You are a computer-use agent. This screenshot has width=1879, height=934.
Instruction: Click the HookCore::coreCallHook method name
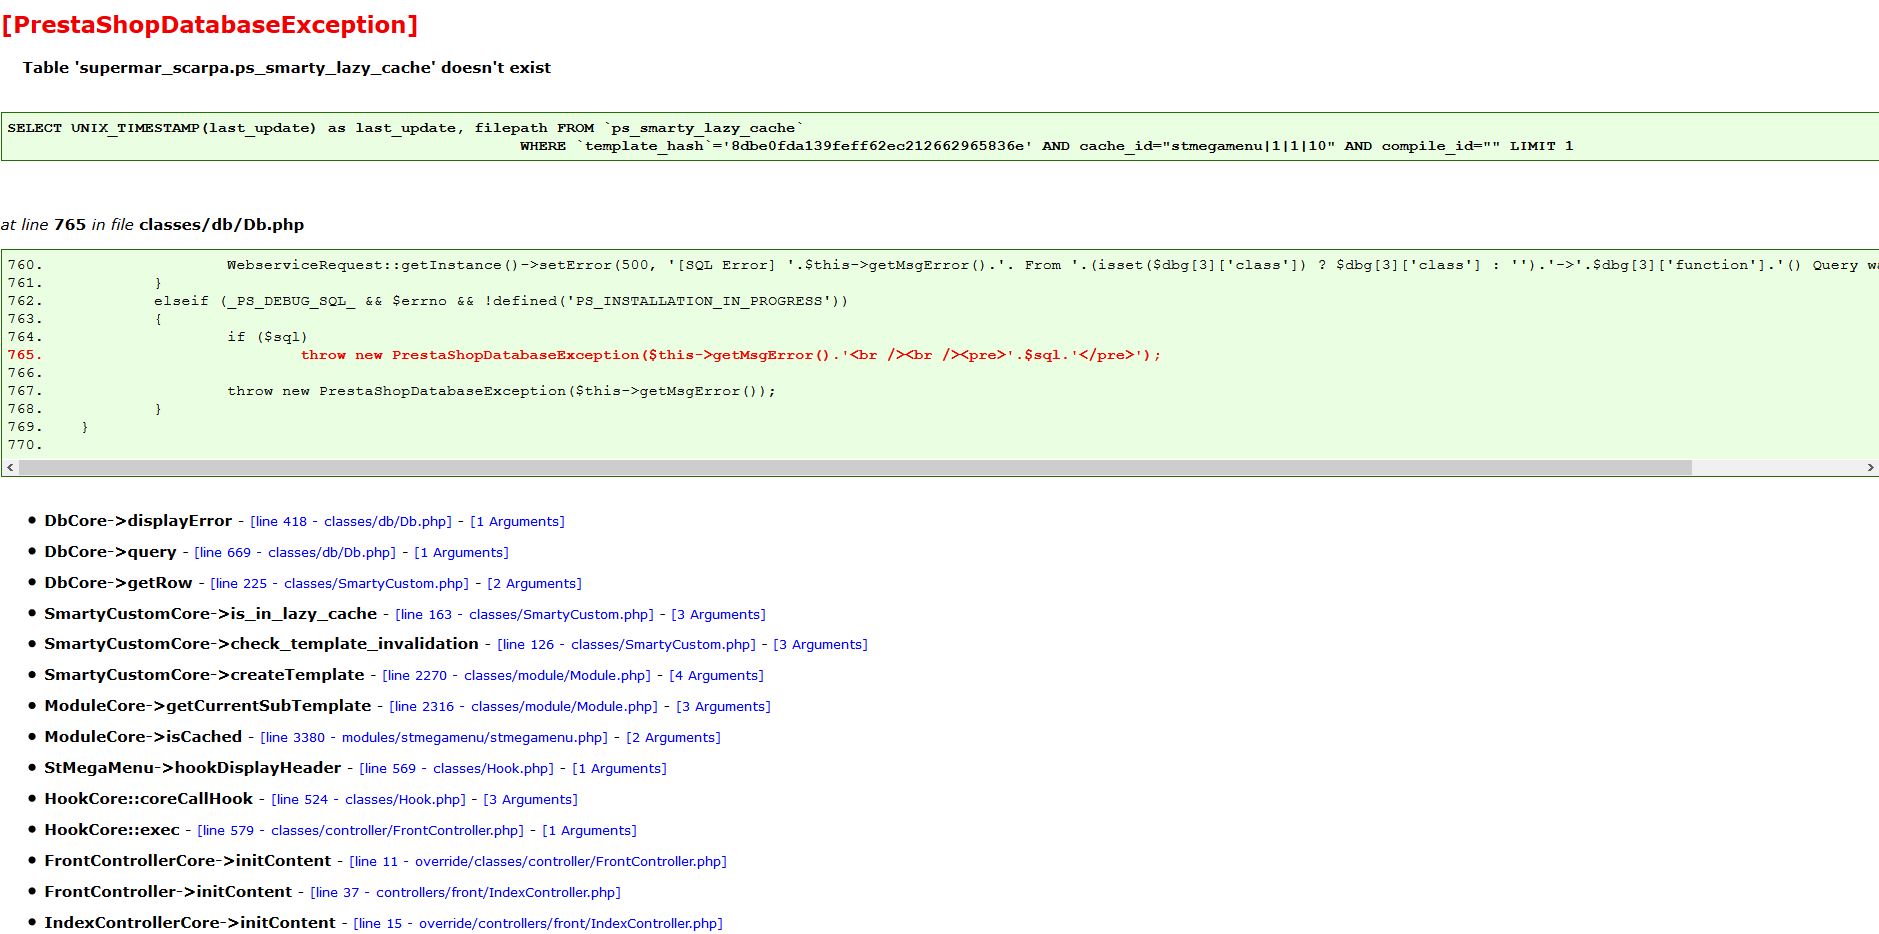click(149, 799)
